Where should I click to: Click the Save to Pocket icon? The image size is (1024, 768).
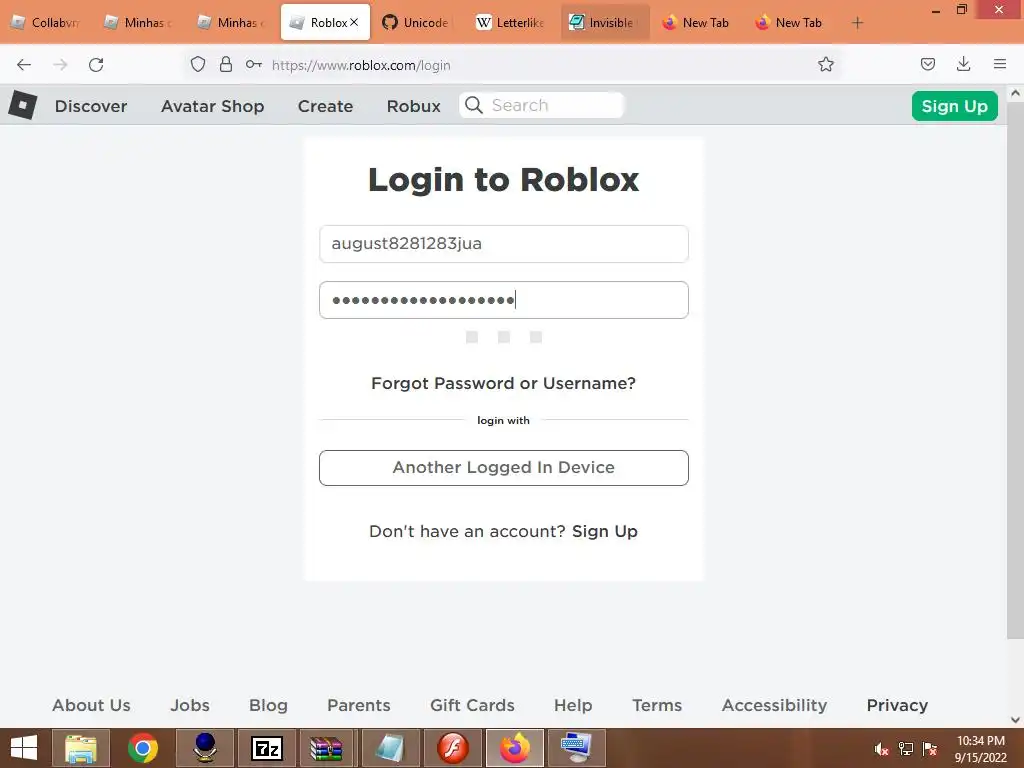[x=928, y=64]
